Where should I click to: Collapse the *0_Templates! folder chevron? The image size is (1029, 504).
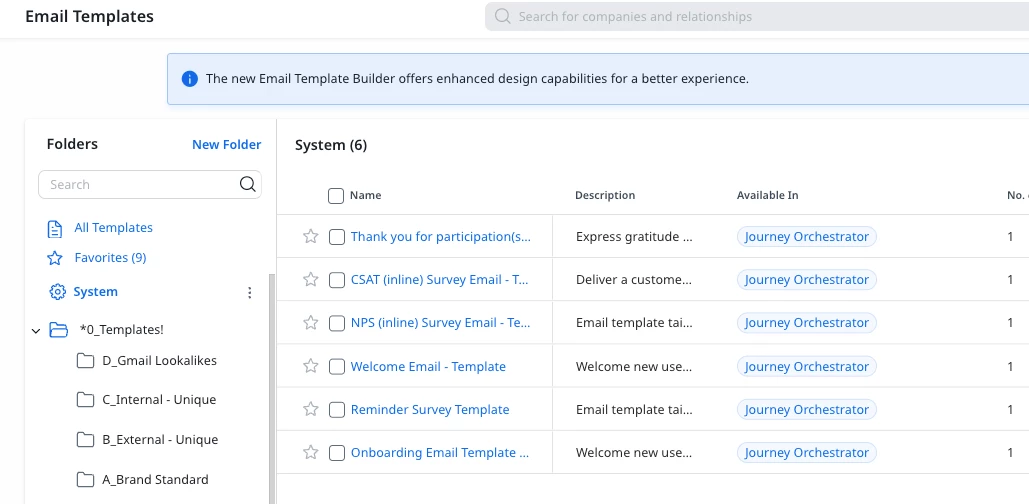point(36,330)
